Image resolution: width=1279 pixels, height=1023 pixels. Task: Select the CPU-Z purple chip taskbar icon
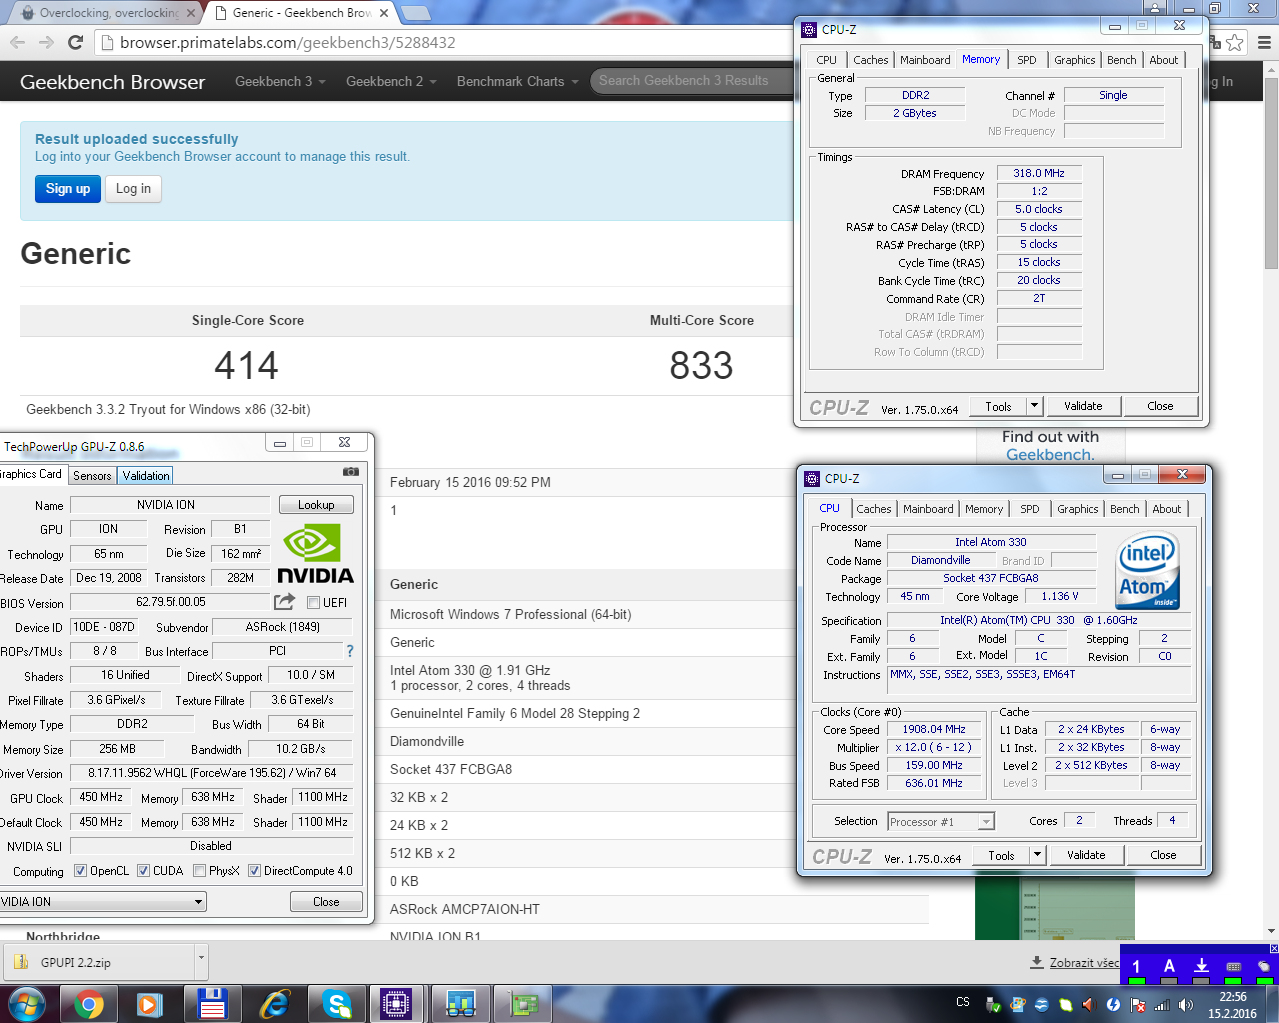click(397, 1003)
